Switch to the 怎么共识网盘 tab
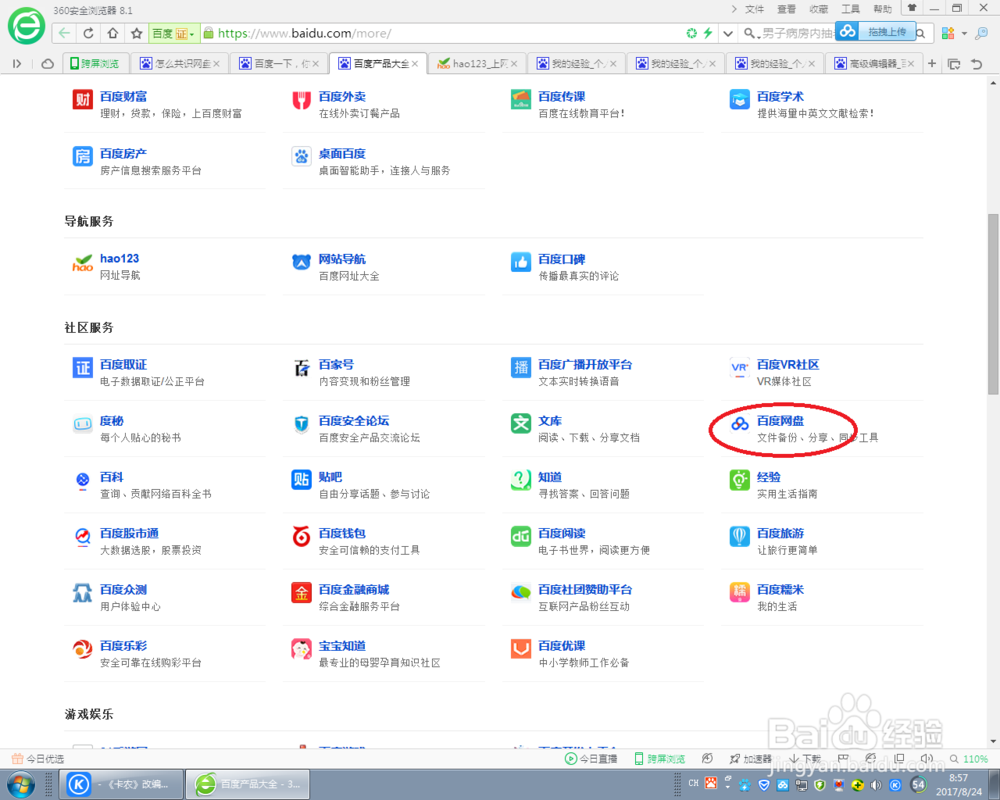The height and width of the screenshot is (800, 1000). click(180, 63)
